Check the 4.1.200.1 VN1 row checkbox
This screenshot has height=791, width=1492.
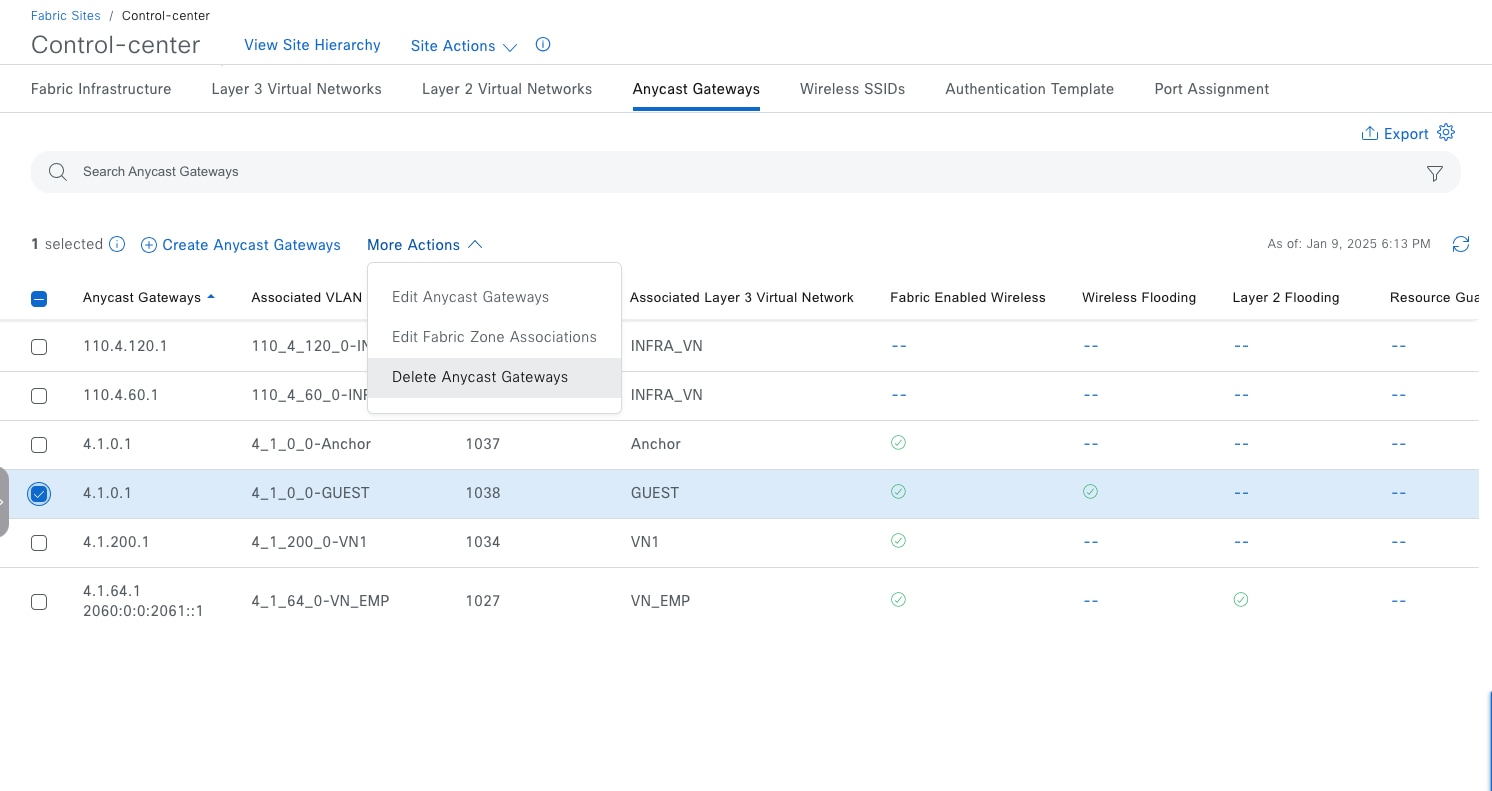39,543
